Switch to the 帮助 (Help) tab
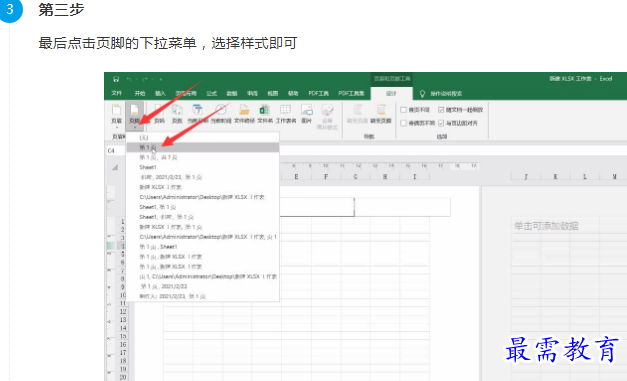Image resolution: width=627 pixels, height=381 pixels. coord(293,93)
